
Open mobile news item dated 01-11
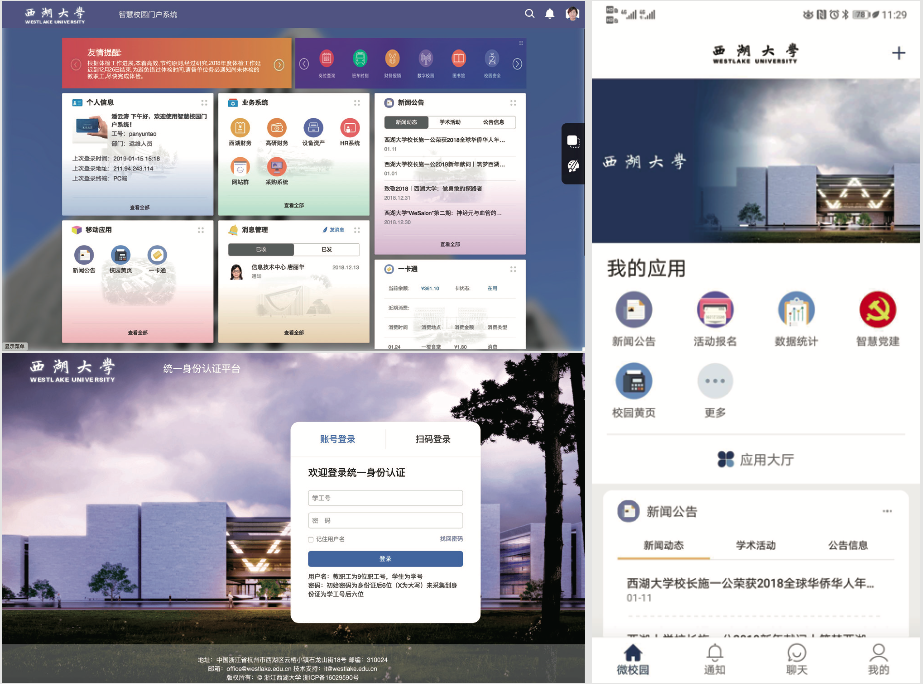point(751,589)
